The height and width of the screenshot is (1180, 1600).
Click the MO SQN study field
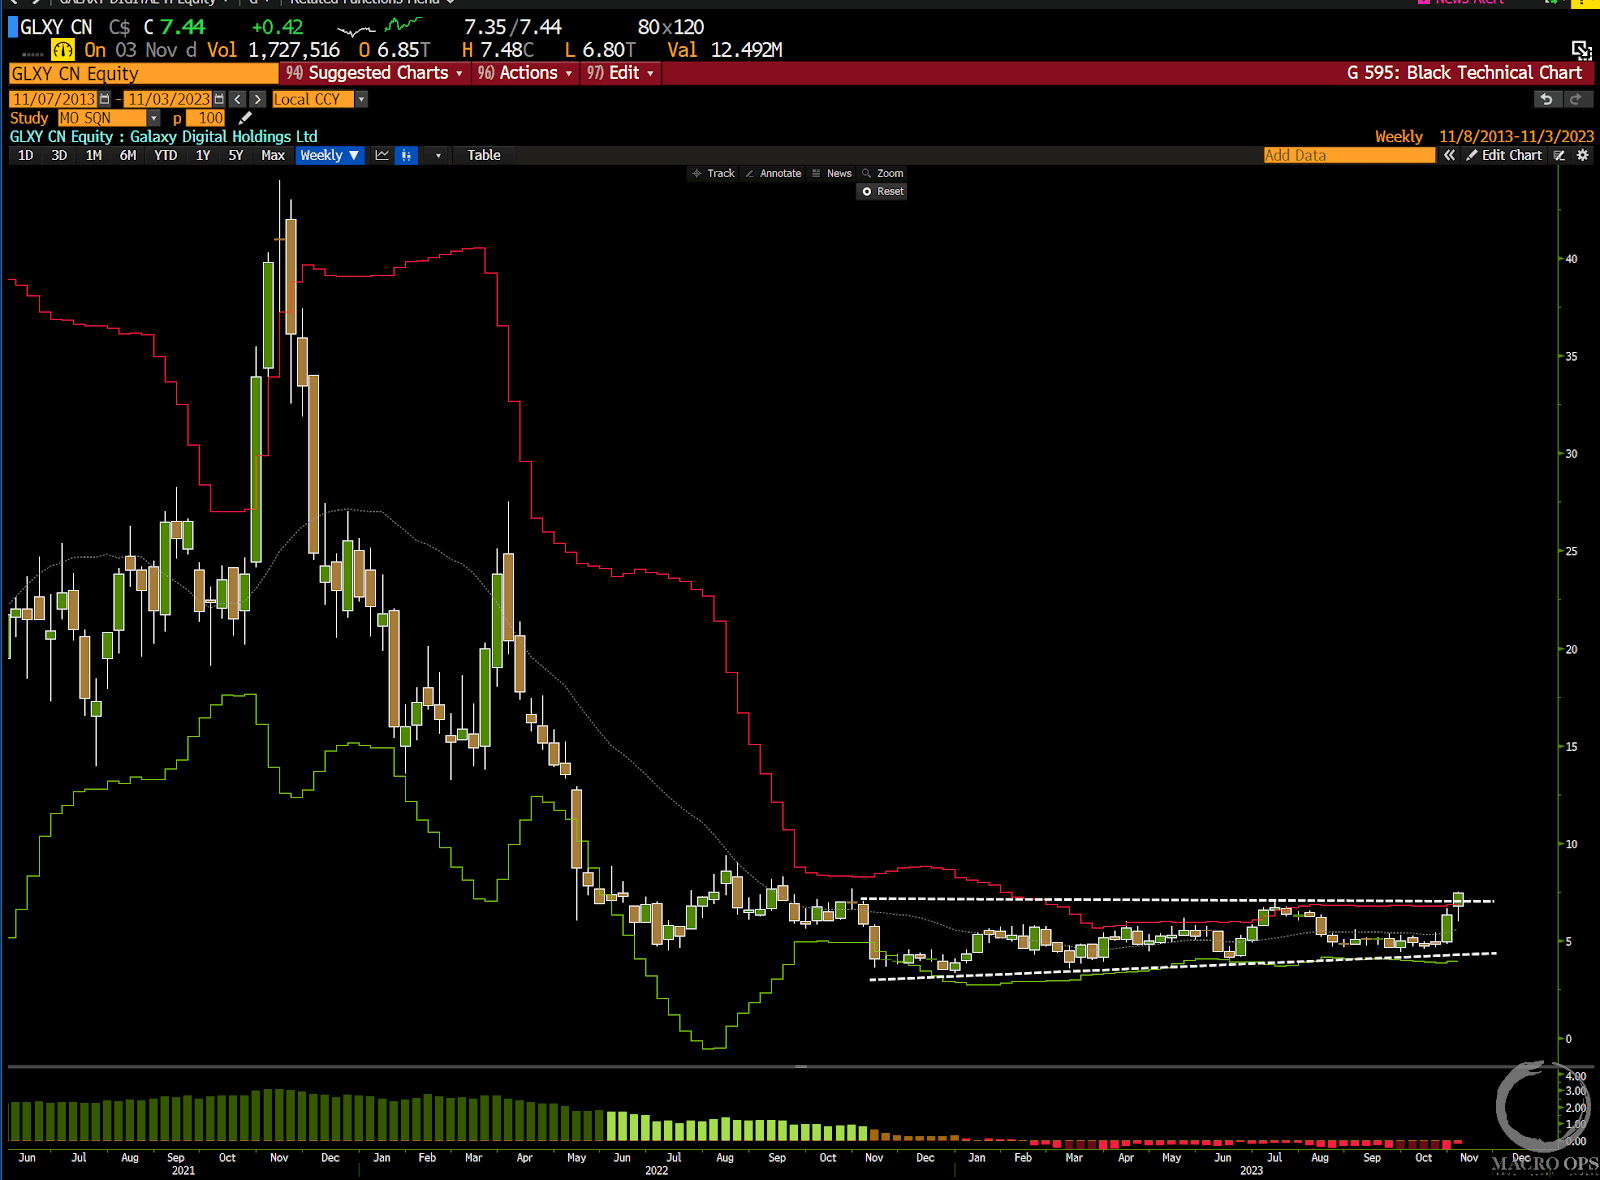point(102,118)
